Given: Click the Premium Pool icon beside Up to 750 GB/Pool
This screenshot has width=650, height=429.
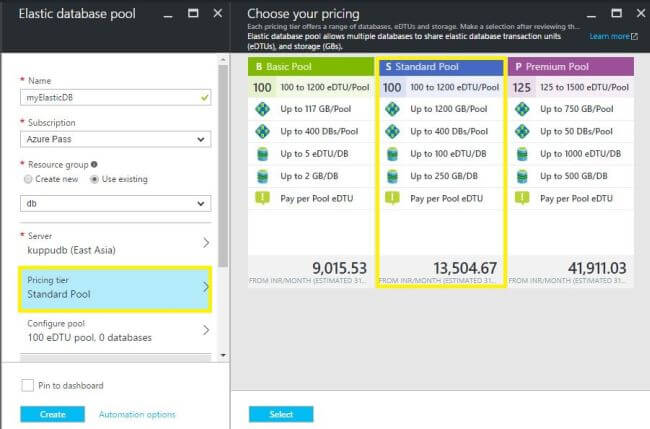Looking at the screenshot, I should tap(522, 109).
